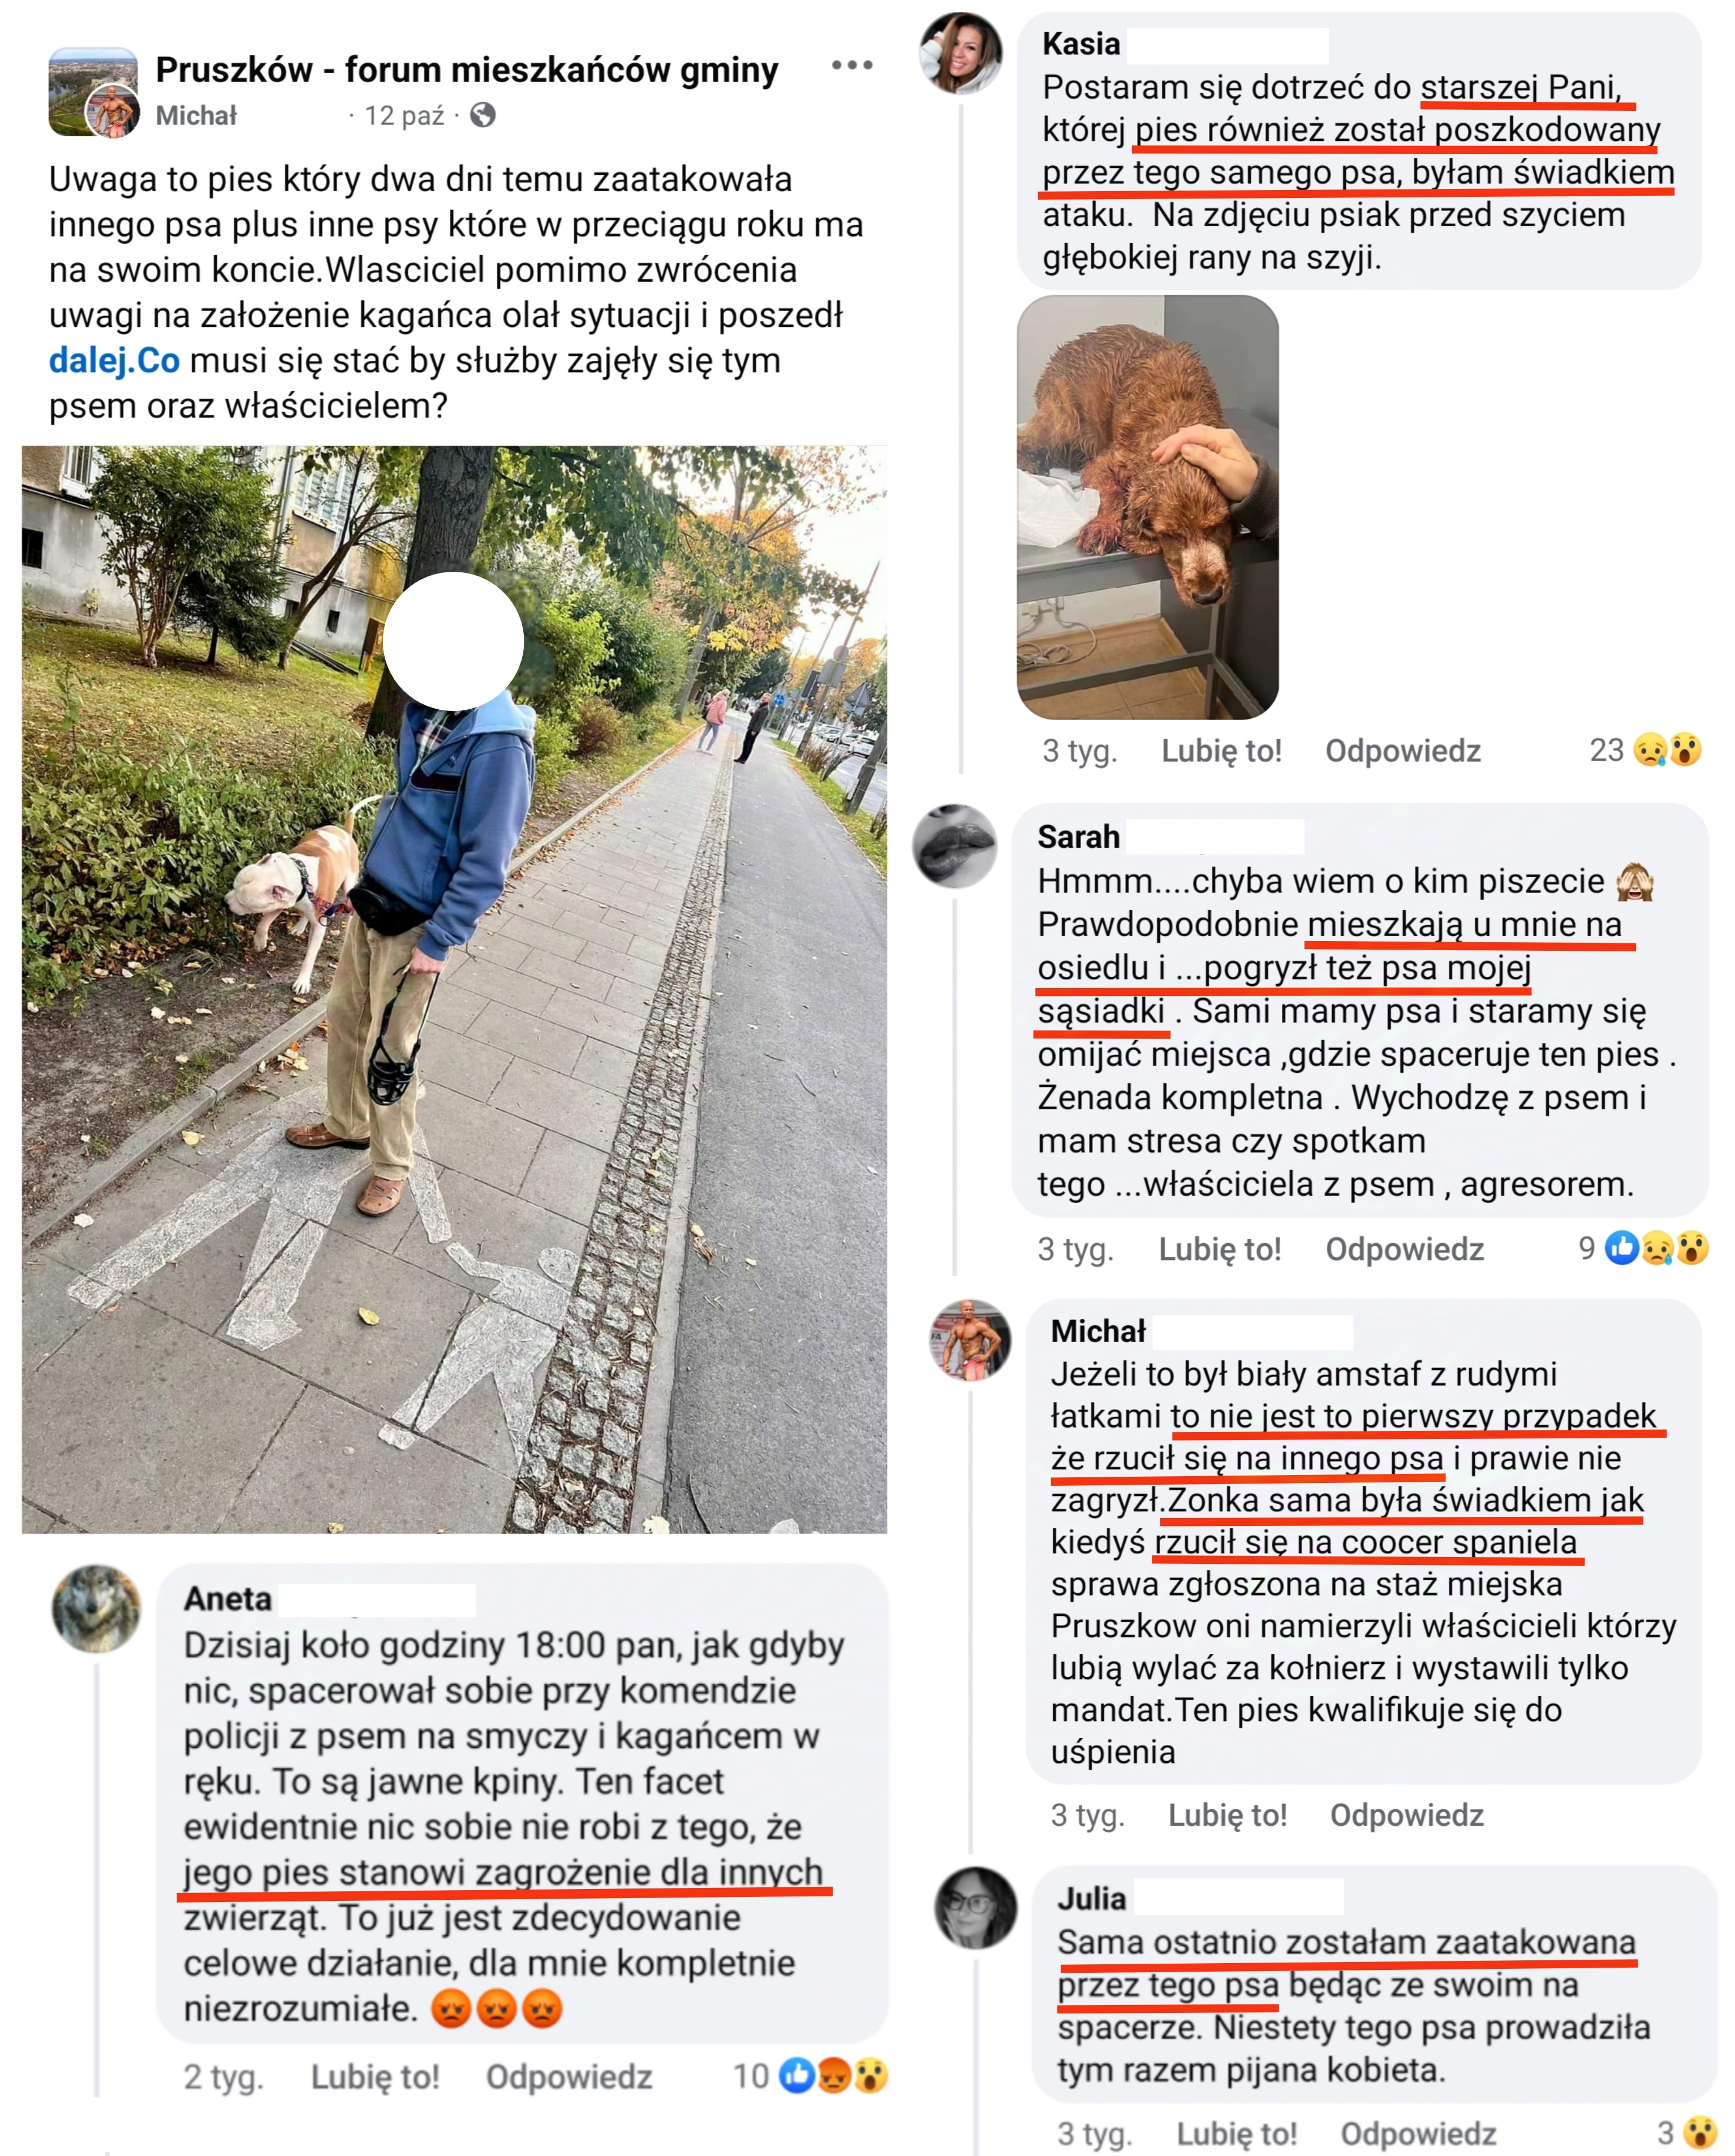The image size is (1735, 2156).
Task: View reaction emojis on Aneta's comment
Action: [810, 2076]
